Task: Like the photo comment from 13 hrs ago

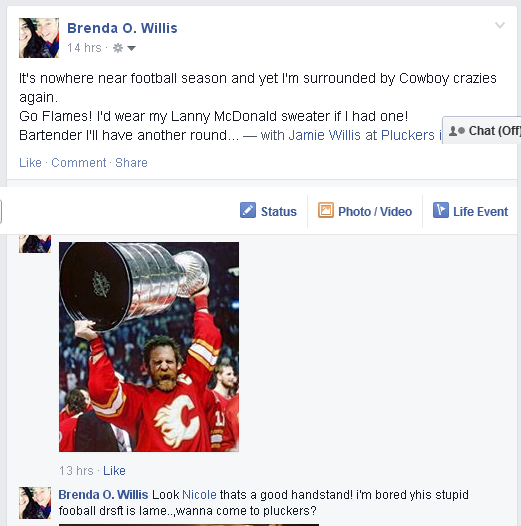Action: [x=114, y=471]
